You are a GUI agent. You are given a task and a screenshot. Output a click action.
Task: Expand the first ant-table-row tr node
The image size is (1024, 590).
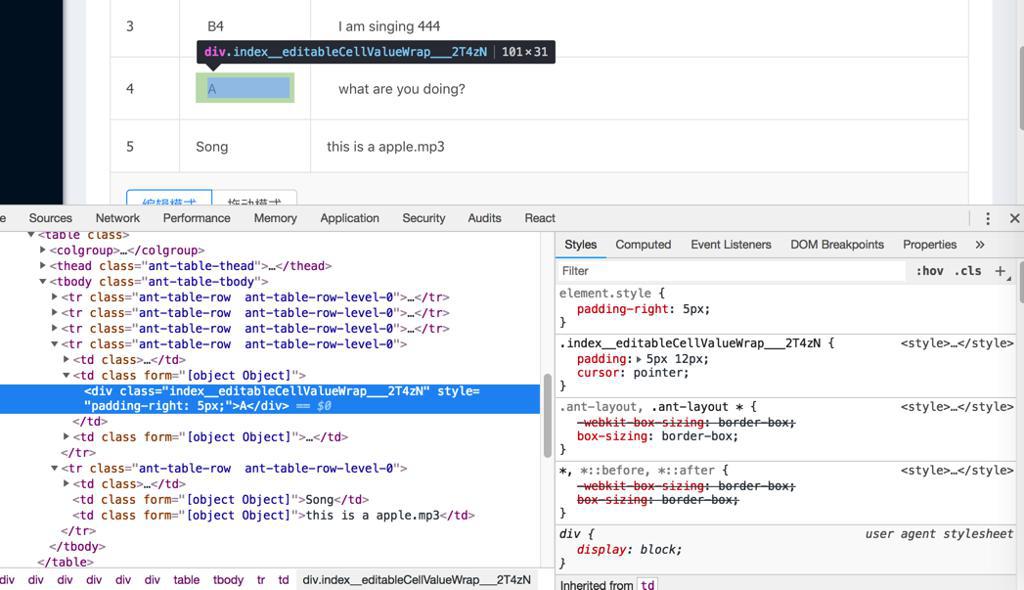point(54,297)
